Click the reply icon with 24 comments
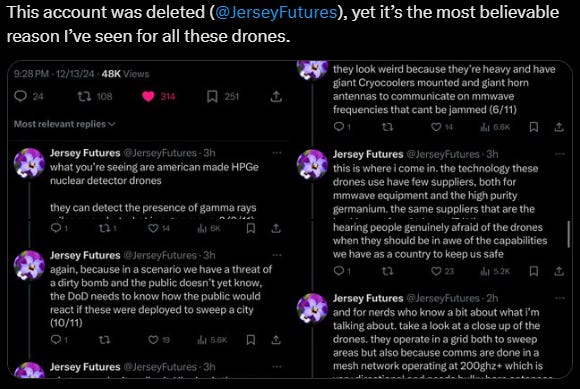This screenshot has height=389, width=580. coord(20,96)
